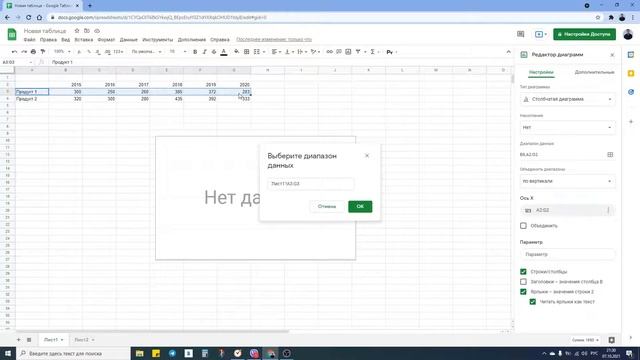Image resolution: width=640 pixels, height=360 pixels.
Task: Click the Undo toolbar icon
Action: (x=14, y=52)
